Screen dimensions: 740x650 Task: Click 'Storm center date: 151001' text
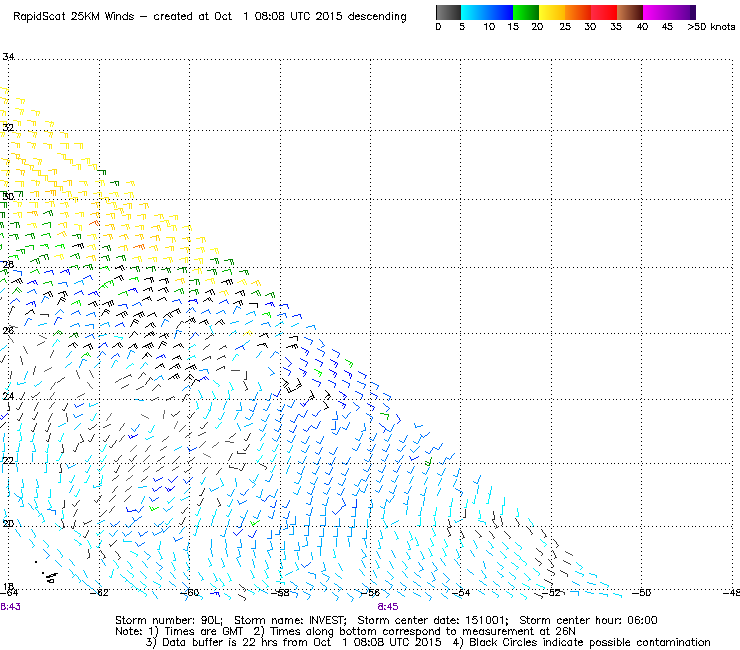(433, 620)
